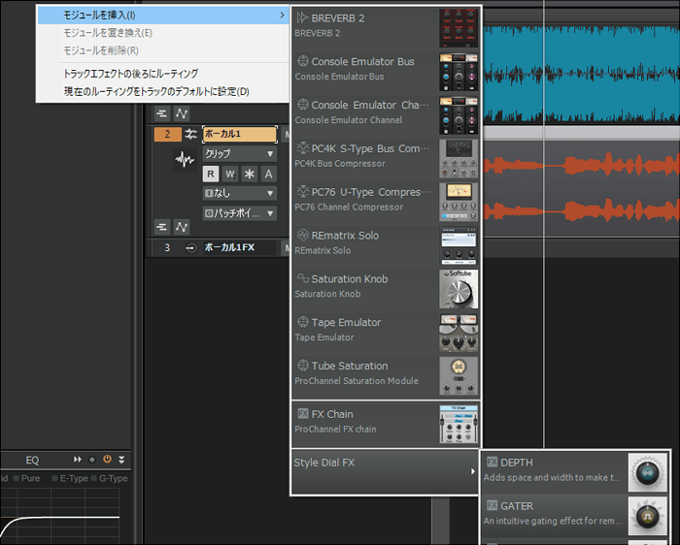Insert the Saturation Knob module
This screenshot has width=680, height=545.
click(386, 289)
